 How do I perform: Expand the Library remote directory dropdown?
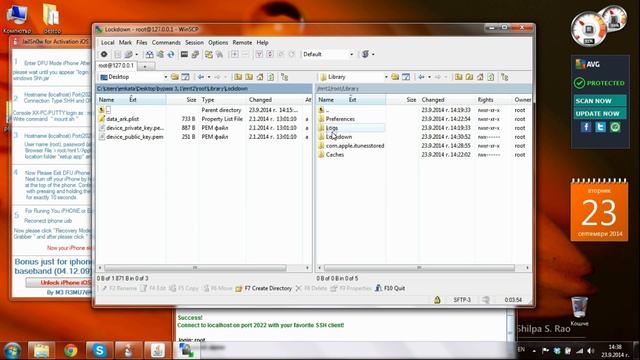[386, 77]
